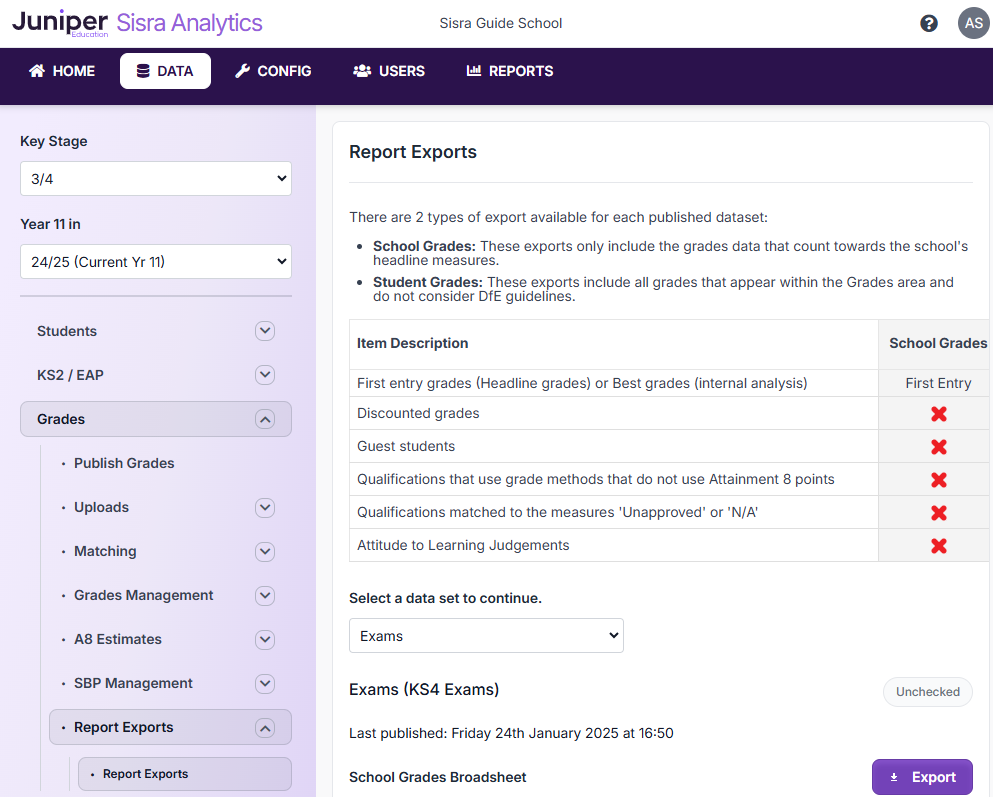Image resolution: width=993 pixels, height=797 pixels.
Task: Open the REPORTS tab
Action: pos(510,71)
